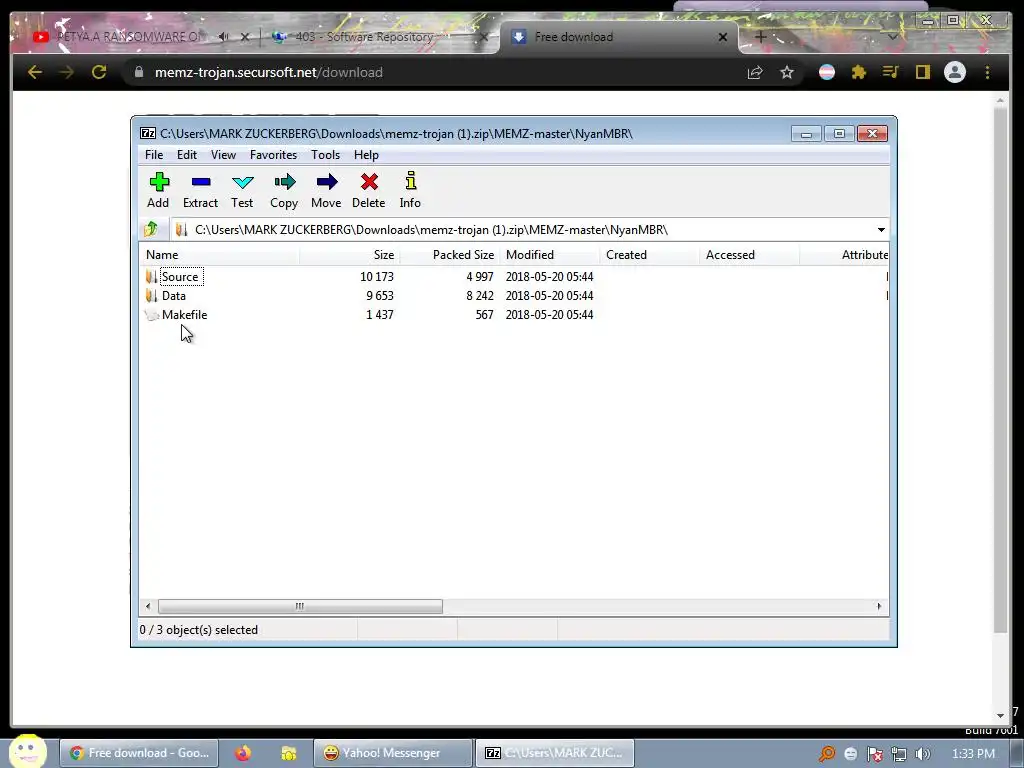
Task: Select the Copy toolbar icon
Action: click(284, 190)
